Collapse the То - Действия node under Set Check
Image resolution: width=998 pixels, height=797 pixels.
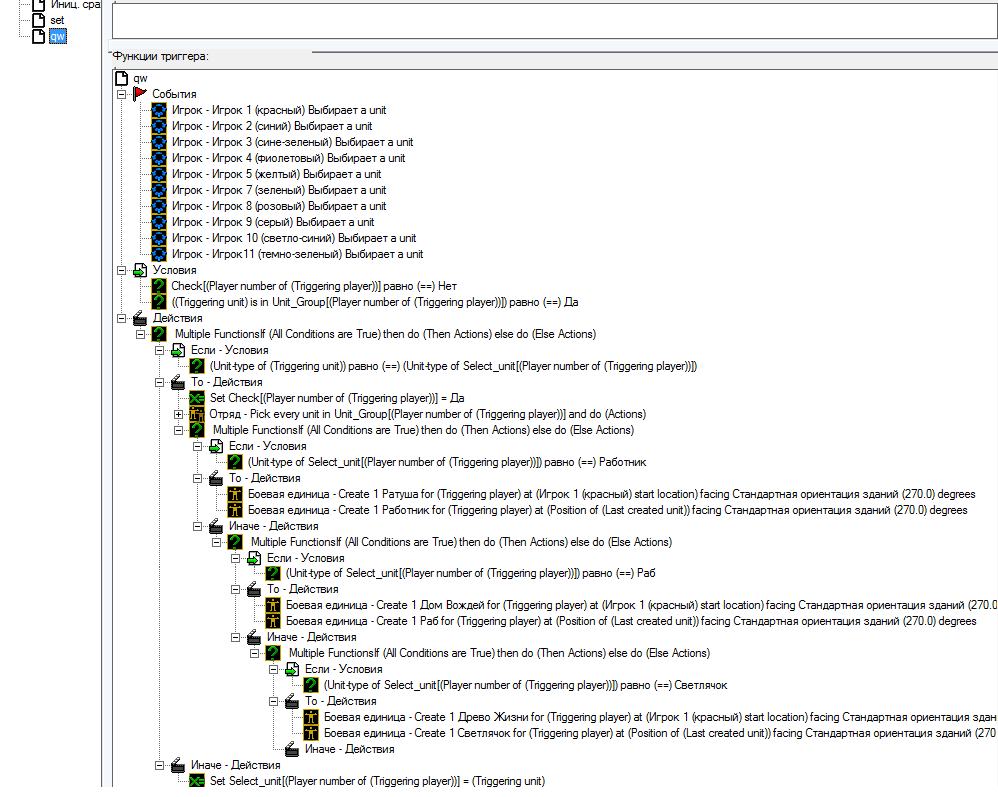coord(159,382)
